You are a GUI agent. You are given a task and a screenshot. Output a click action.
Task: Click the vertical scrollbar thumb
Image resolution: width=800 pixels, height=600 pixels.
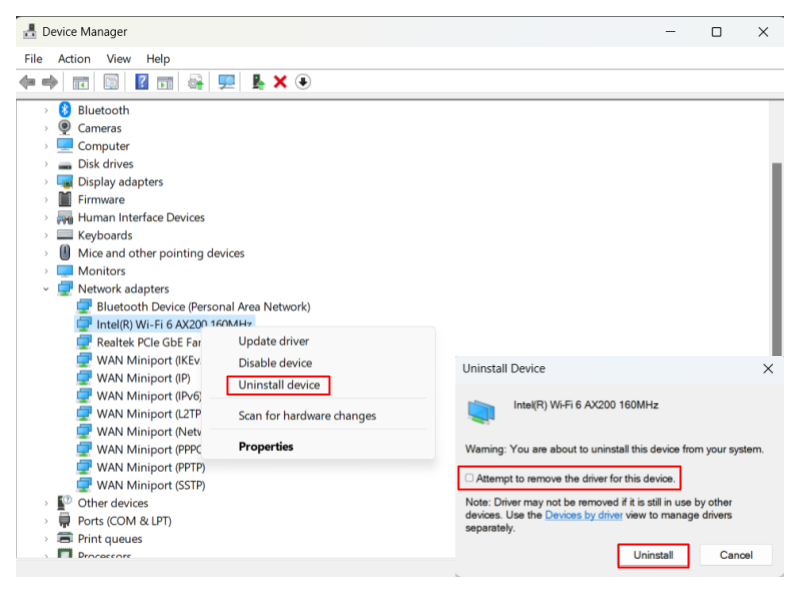click(x=777, y=259)
